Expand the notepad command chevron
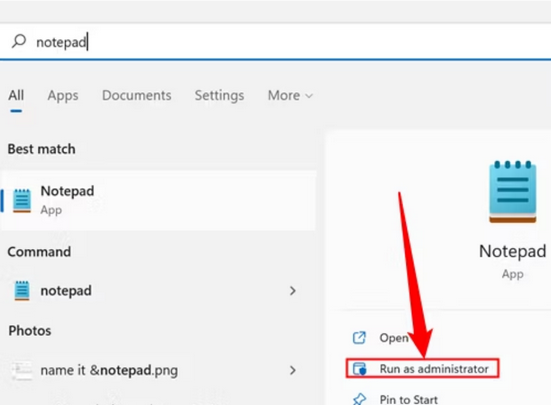Screen dimensions: 551x405 point(292,291)
